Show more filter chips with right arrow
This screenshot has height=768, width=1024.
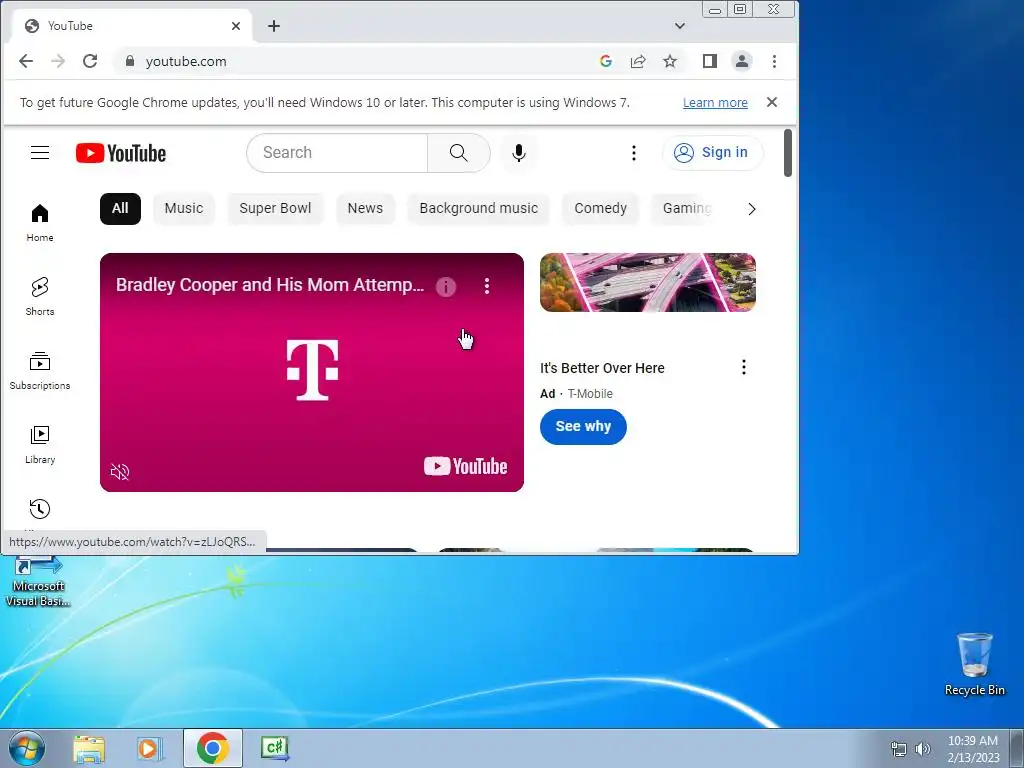tap(752, 209)
